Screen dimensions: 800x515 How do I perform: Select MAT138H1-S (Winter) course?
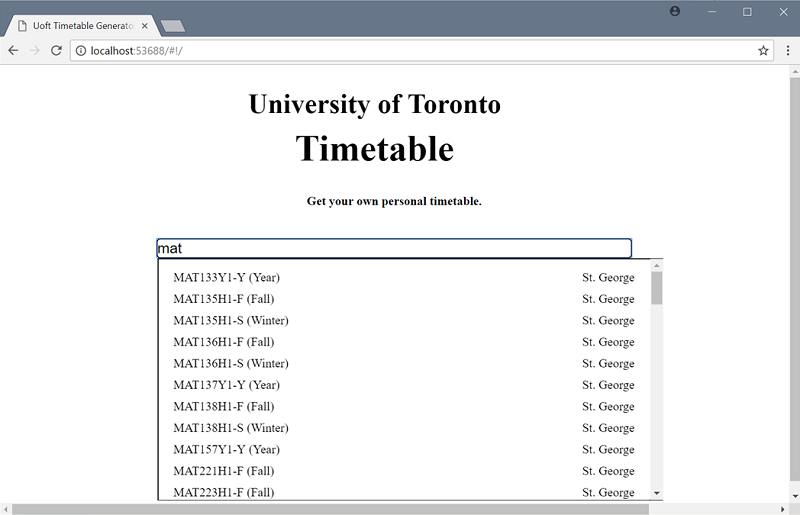(404, 428)
